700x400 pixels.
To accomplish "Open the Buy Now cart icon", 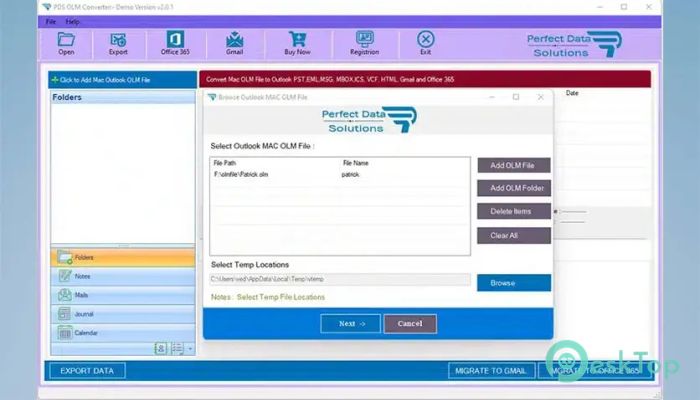I will click(297, 40).
